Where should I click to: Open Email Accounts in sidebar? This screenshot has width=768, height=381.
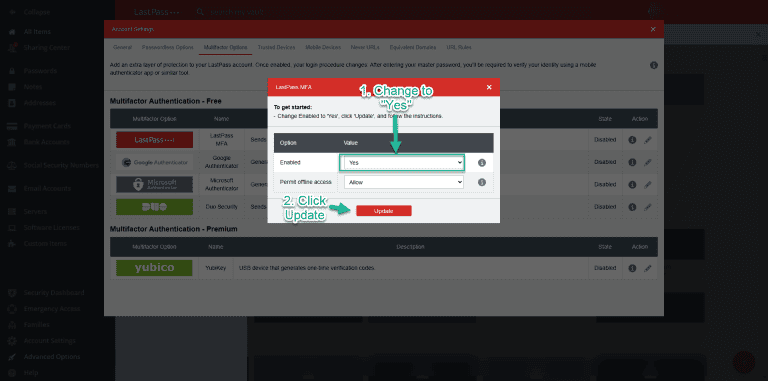click(x=47, y=189)
